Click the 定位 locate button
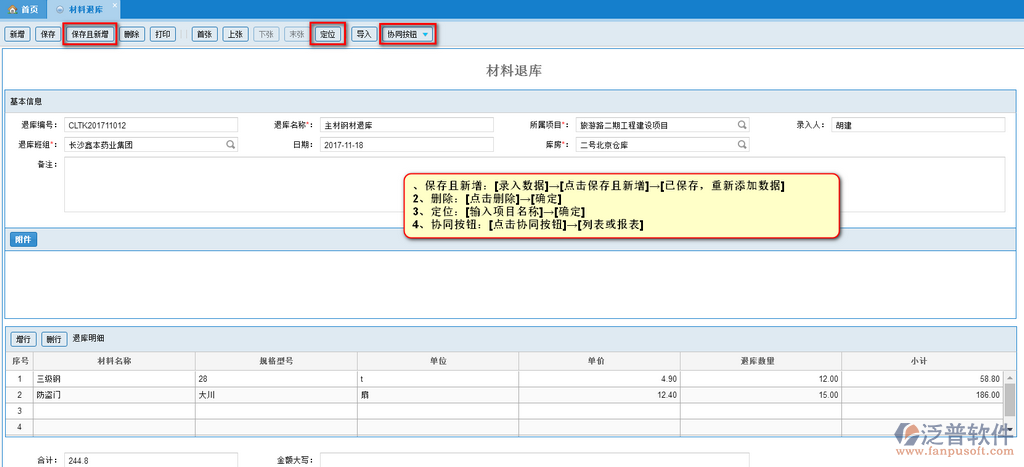The image size is (1024, 467). pos(327,34)
